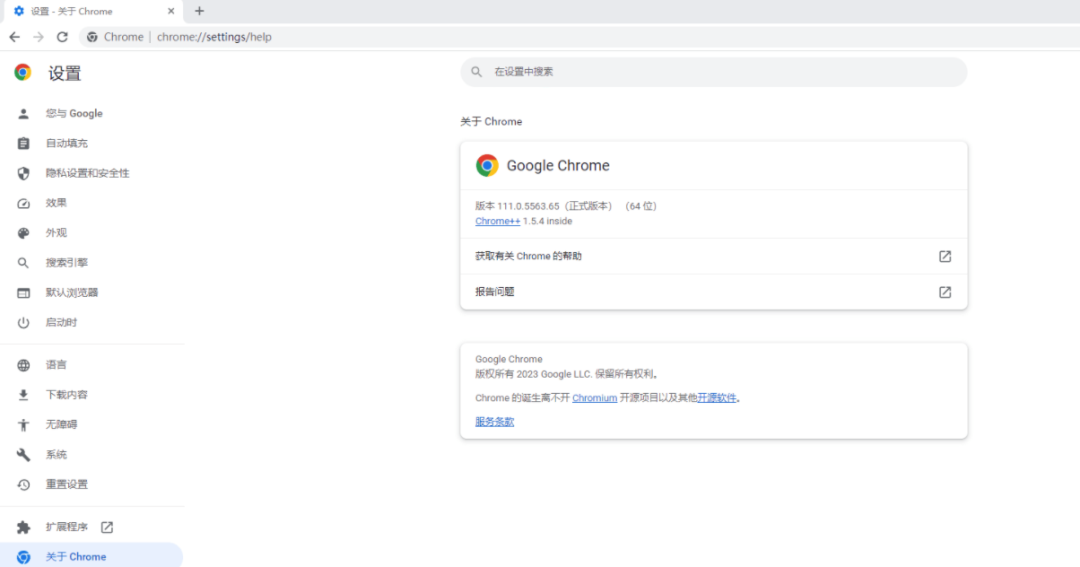
Task: Click the browser back arrow
Action: pyautogui.click(x=14, y=37)
